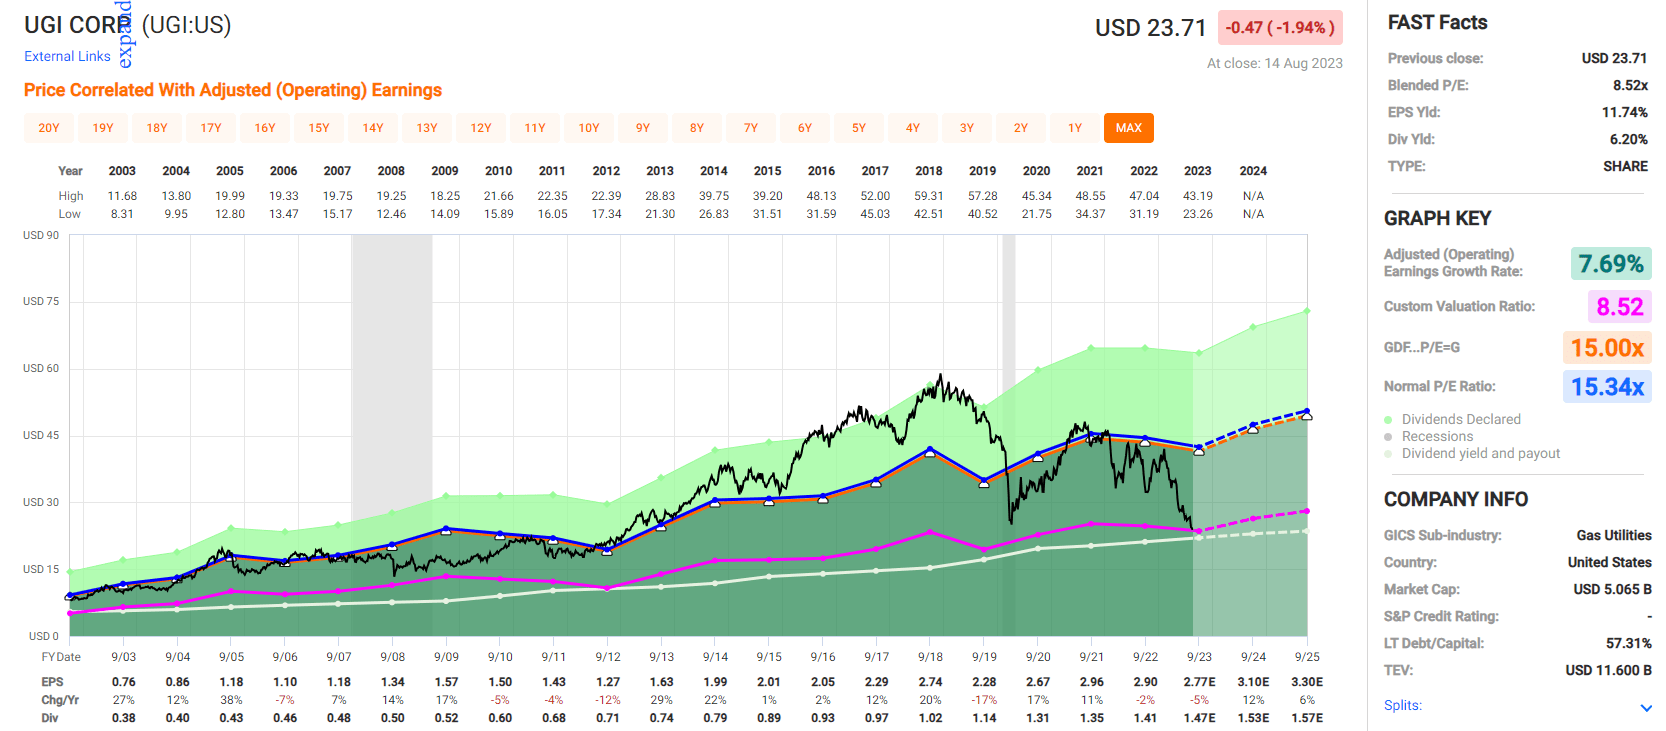Select the 17Y time range tab
Viewport: 1666px width, 731px height.
tap(211, 128)
